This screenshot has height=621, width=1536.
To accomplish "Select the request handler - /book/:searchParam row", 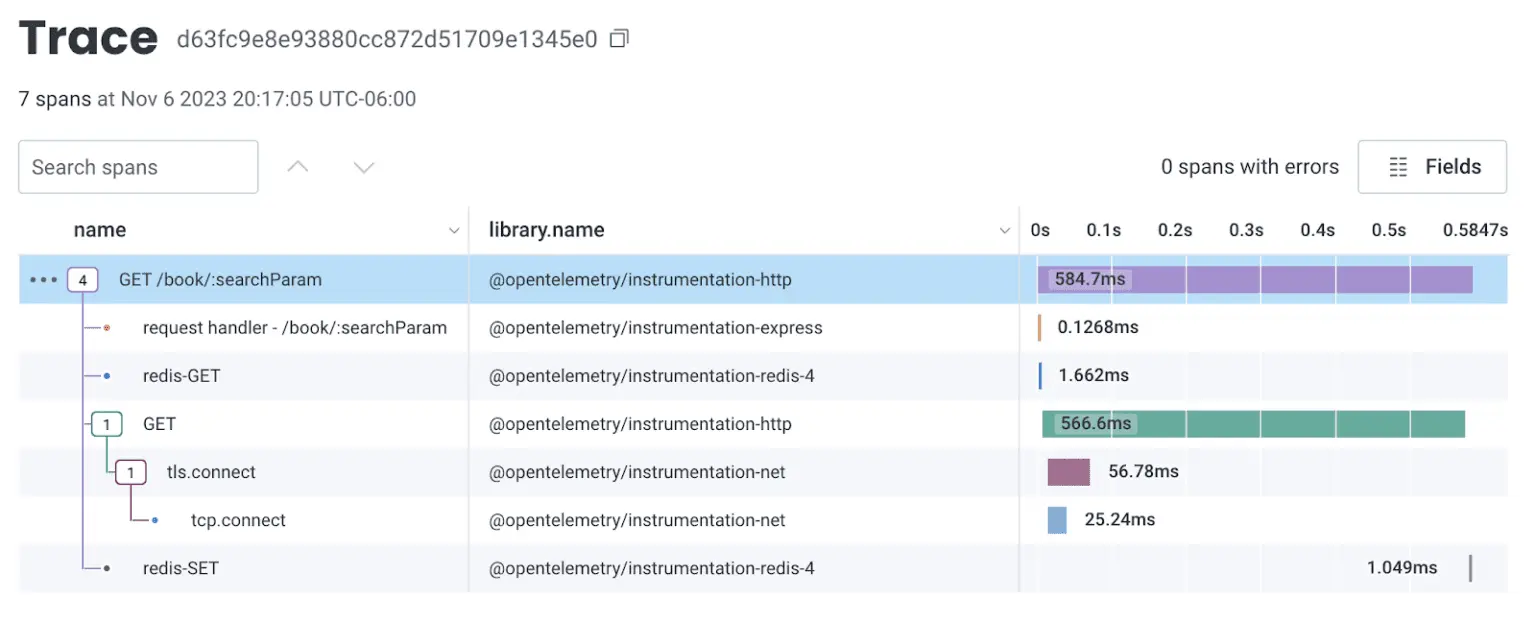I will pos(295,328).
